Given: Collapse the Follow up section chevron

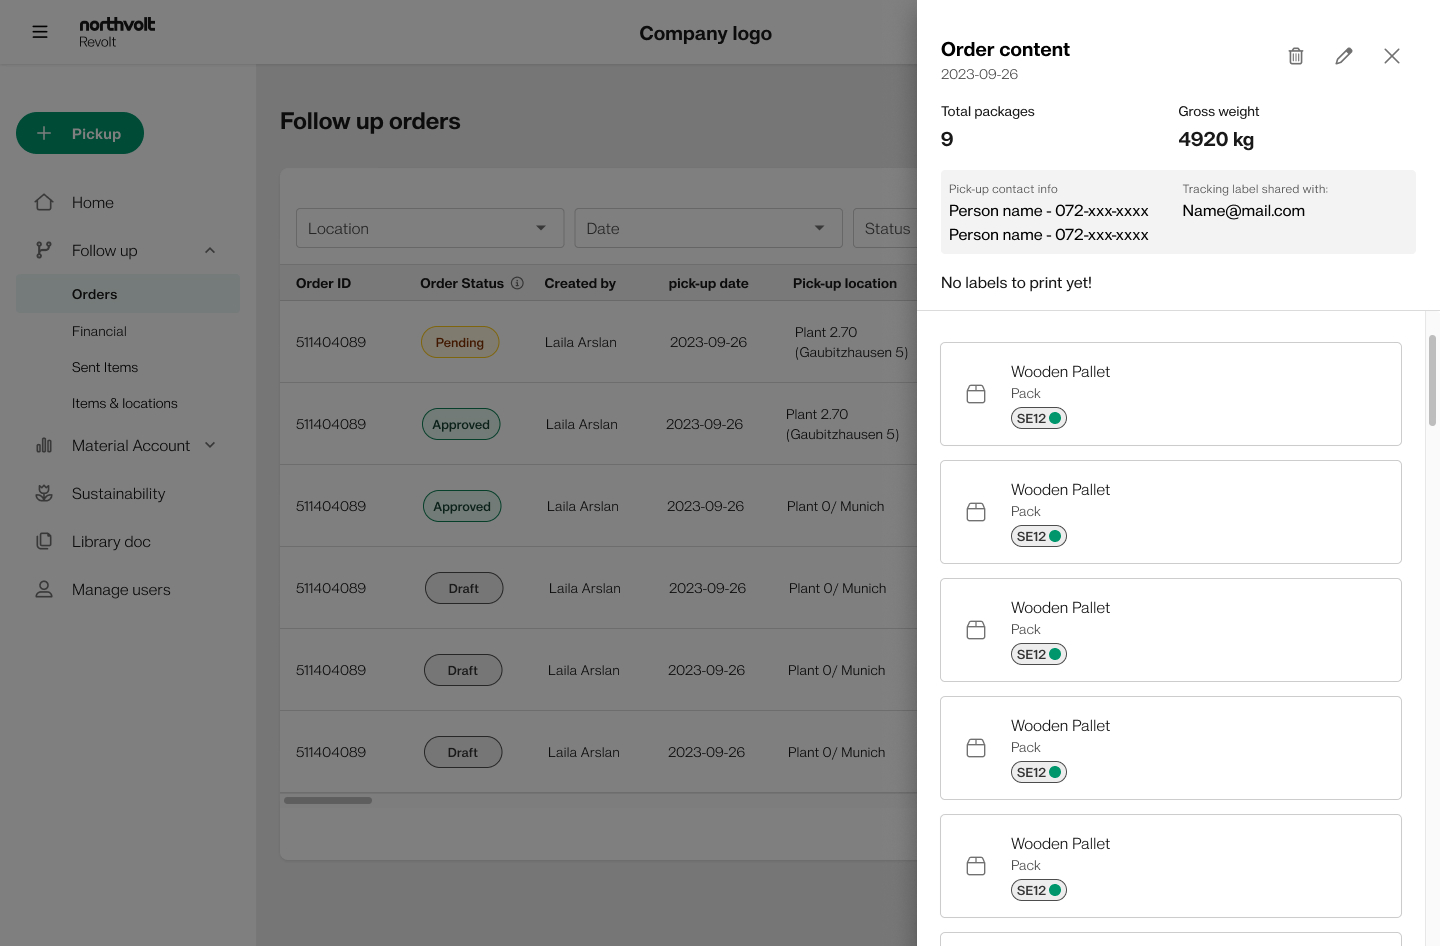Looking at the screenshot, I should [x=210, y=250].
